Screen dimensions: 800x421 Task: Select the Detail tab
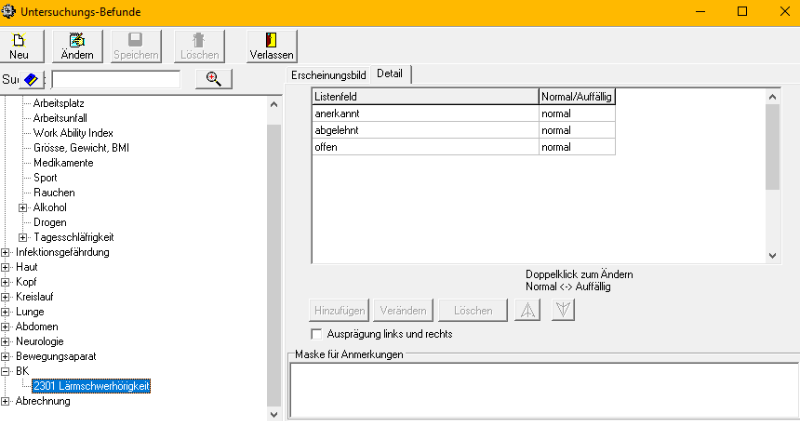click(390, 76)
